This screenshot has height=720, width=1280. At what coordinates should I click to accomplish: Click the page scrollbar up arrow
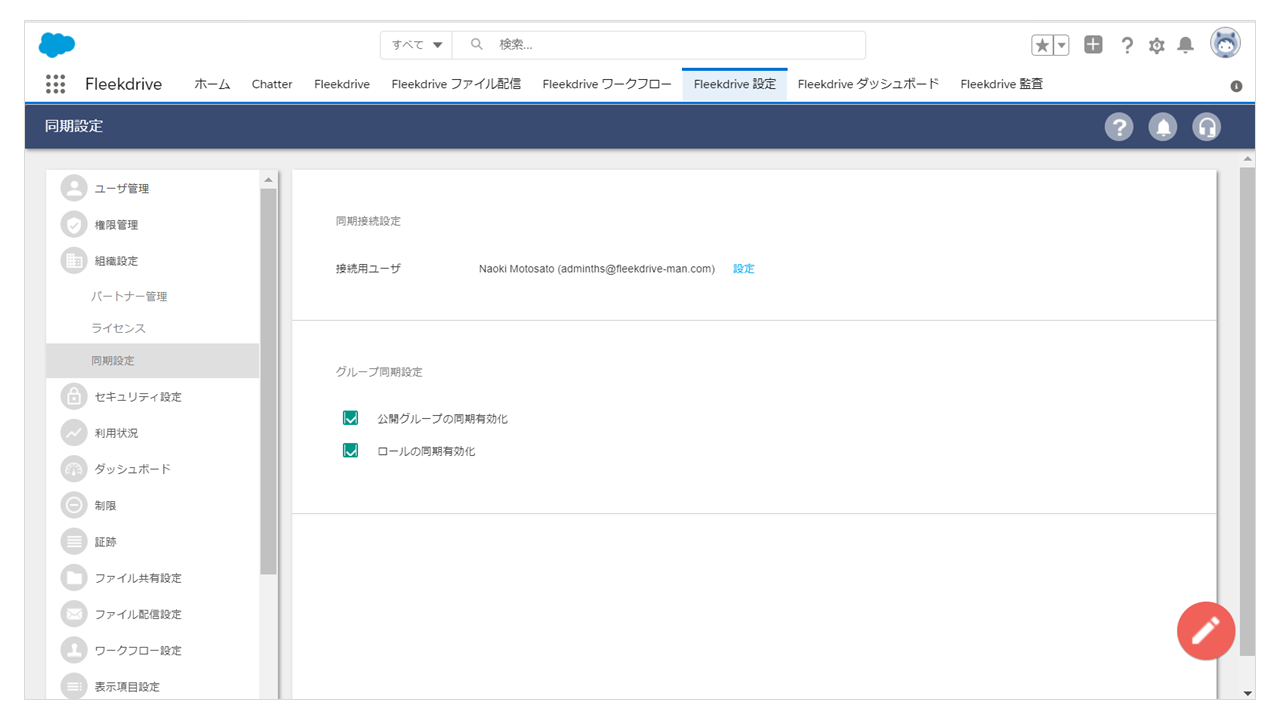point(1247,159)
